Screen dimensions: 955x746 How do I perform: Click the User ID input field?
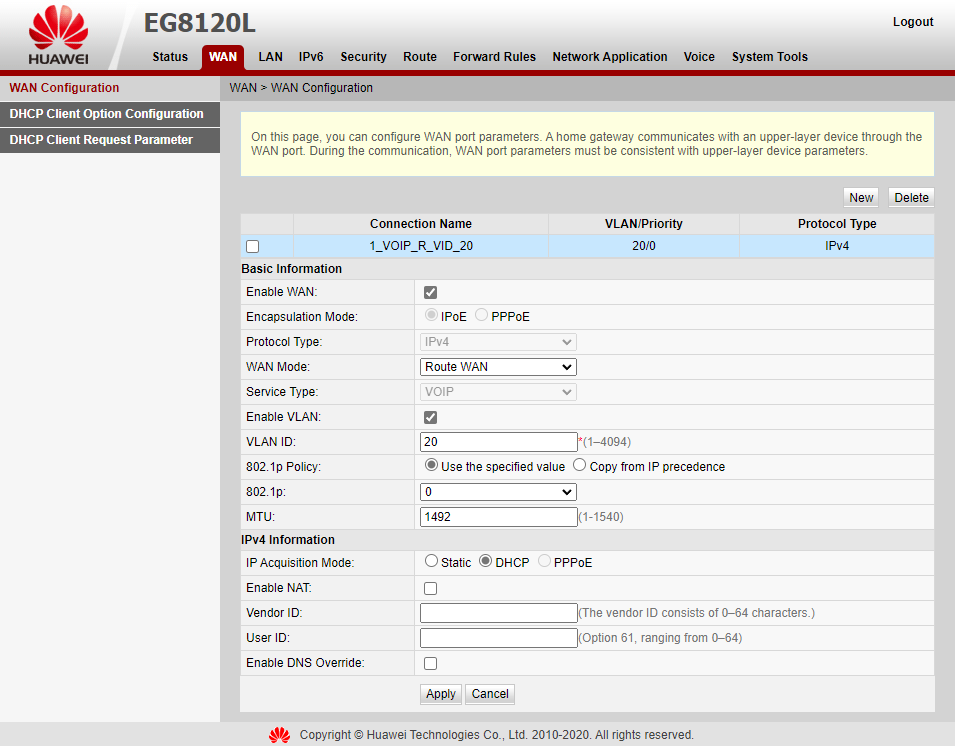(x=498, y=638)
